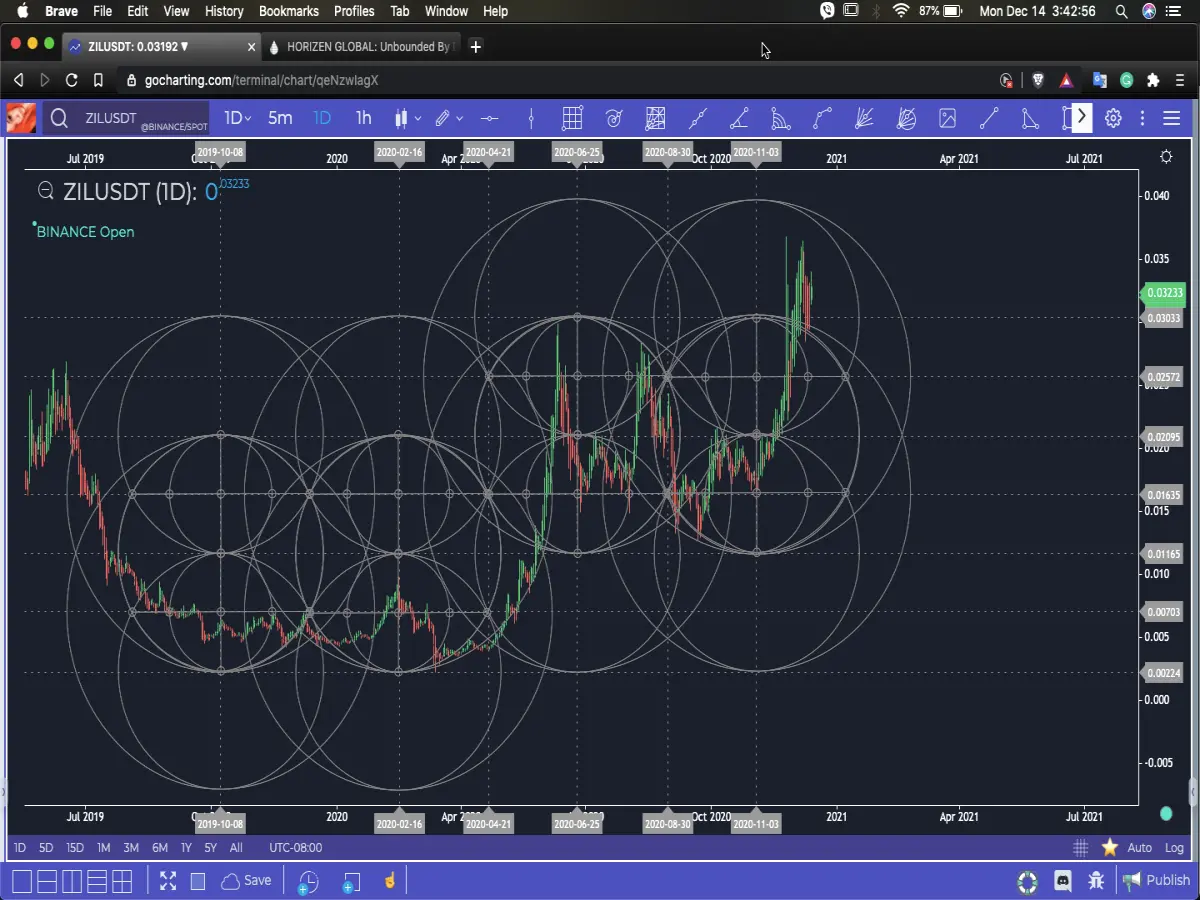This screenshot has width=1200, height=900.
Task: Select the spiral circle tool
Action: click(x=614, y=118)
